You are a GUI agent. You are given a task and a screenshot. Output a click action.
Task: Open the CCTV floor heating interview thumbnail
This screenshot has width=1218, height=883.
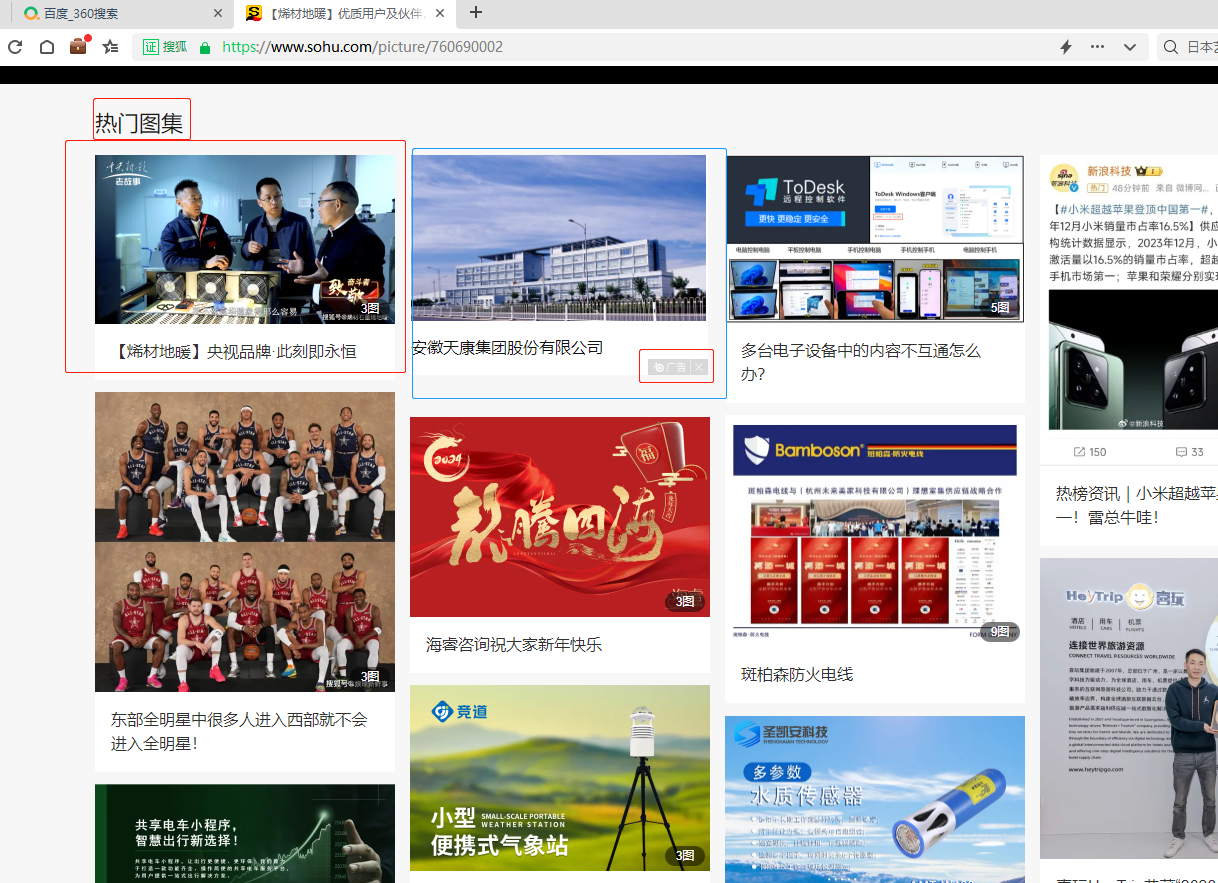tap(245, 239)
